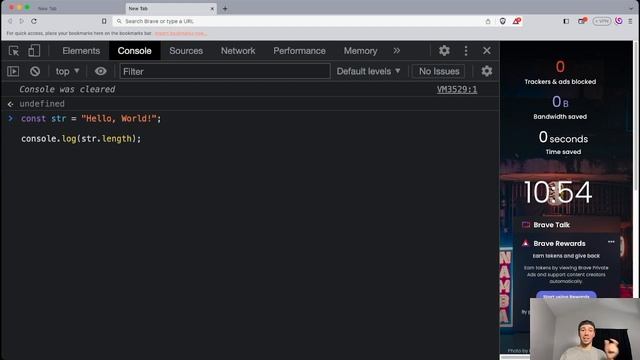The height and width of the screenshot is (360, 640).
Task: Open DevTools settings gear
Action: pos(444,51)
